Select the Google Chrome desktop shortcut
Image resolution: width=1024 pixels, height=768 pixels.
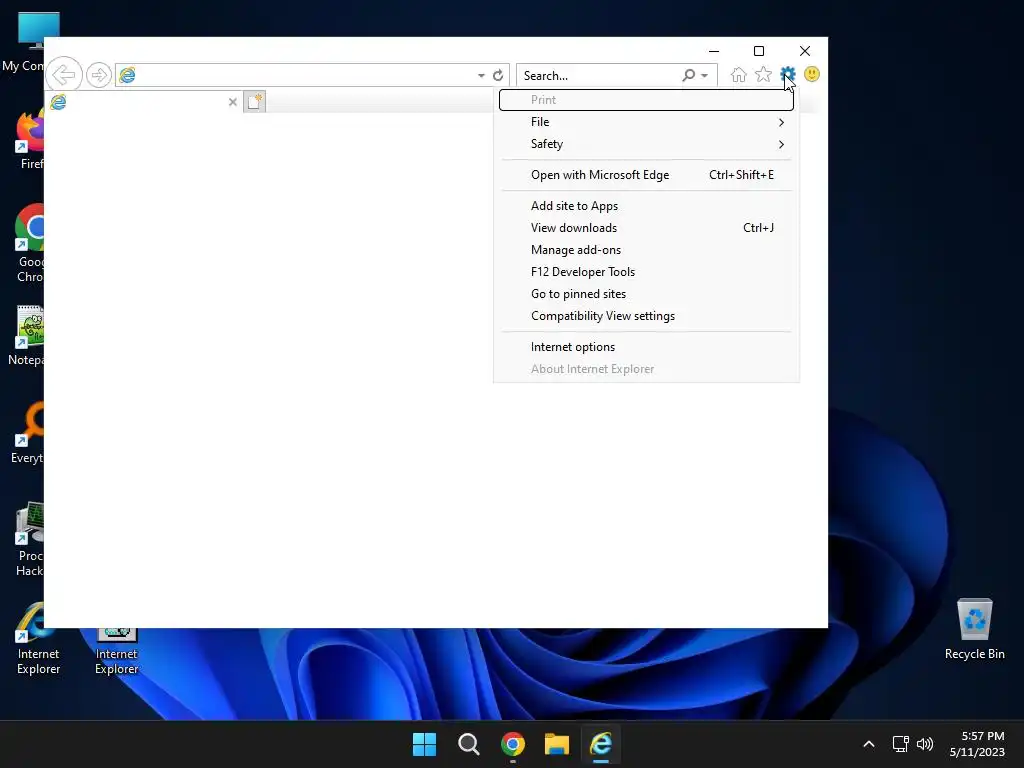(29, 244)
